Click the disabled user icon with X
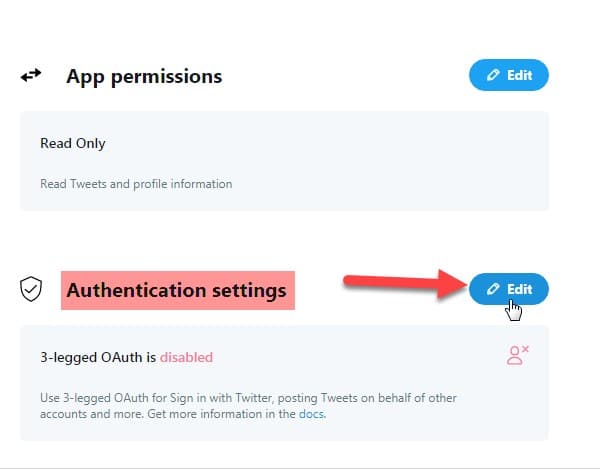The width and height of the screenshot is (600, 472). coord(517,355)
